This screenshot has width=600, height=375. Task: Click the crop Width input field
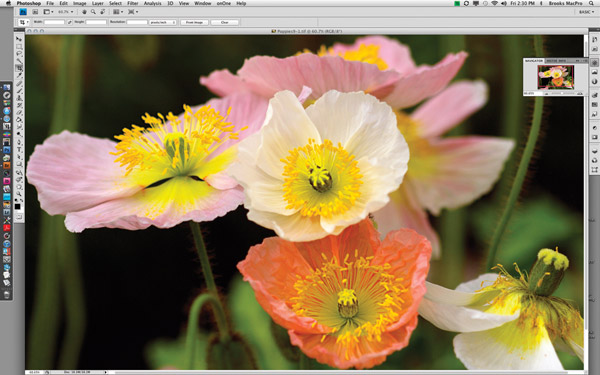(x=54, y=22)
